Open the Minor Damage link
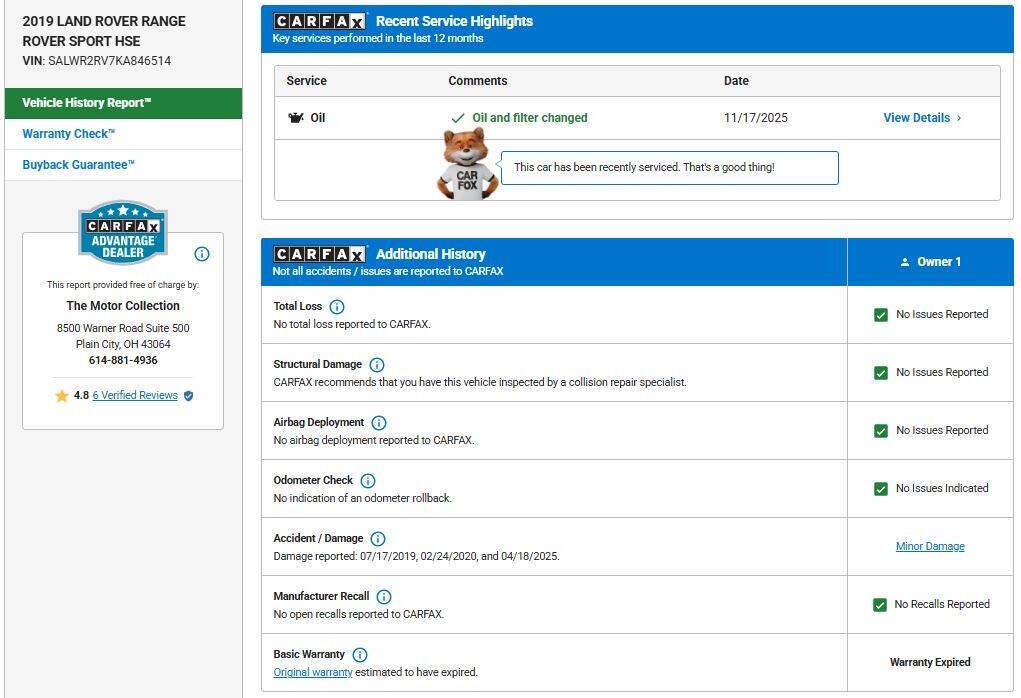Screen dimensions: 1021x698 930,547
